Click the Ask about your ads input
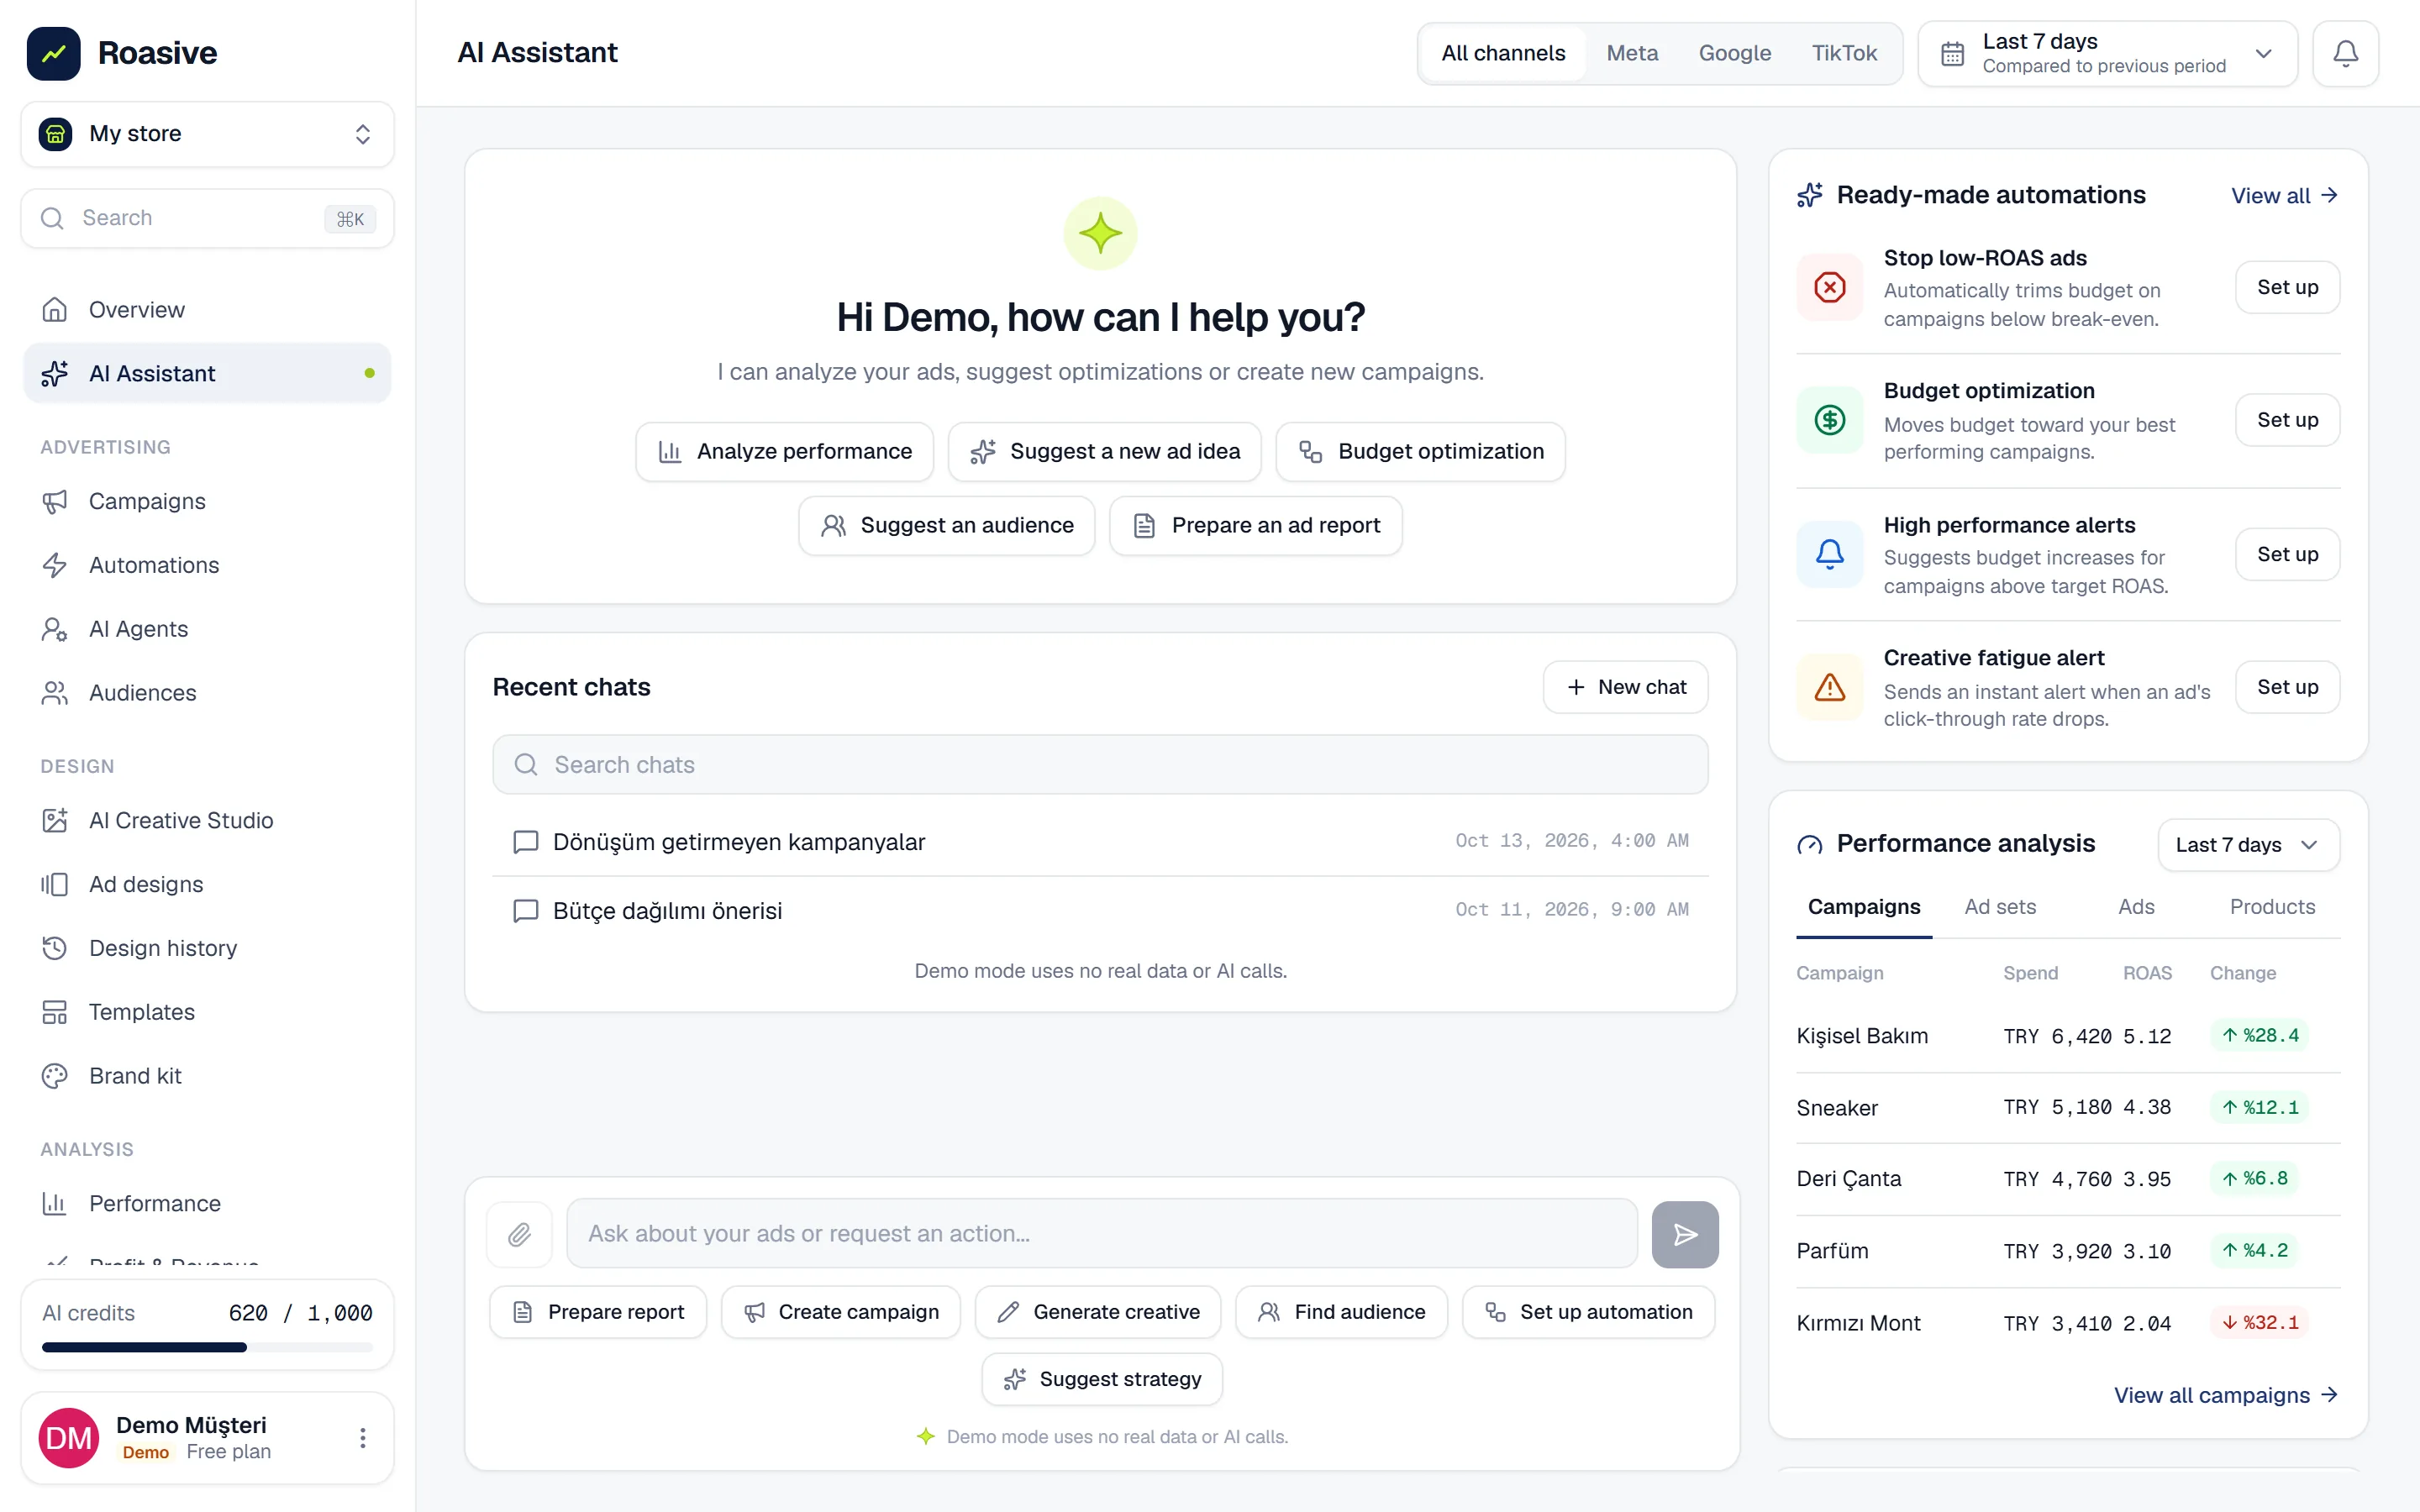The width and height of the screenshot is (2420, 1512). [1102, 1234]
